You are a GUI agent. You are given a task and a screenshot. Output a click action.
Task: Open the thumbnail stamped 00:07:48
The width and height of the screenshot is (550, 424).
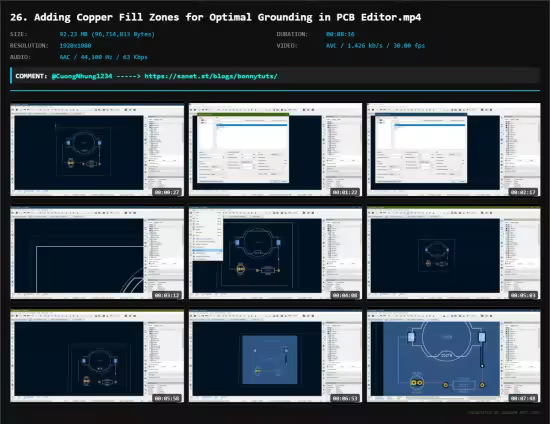click(454, 356)
